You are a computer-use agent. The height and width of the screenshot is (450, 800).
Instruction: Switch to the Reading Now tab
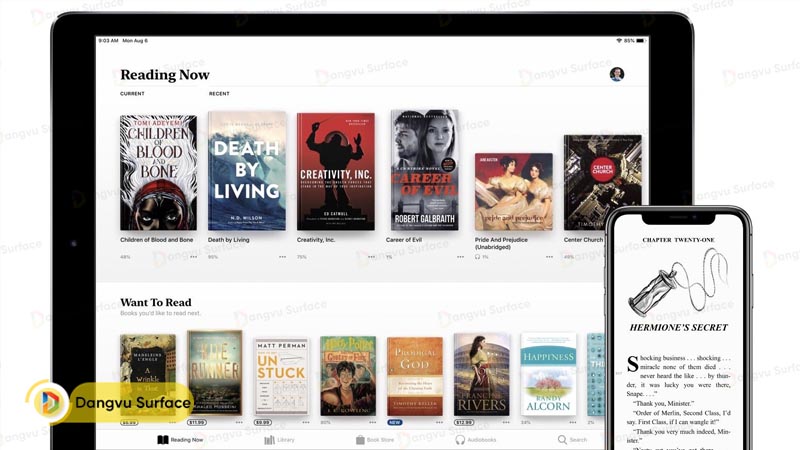pyautogui.click(x=180, y=440)
